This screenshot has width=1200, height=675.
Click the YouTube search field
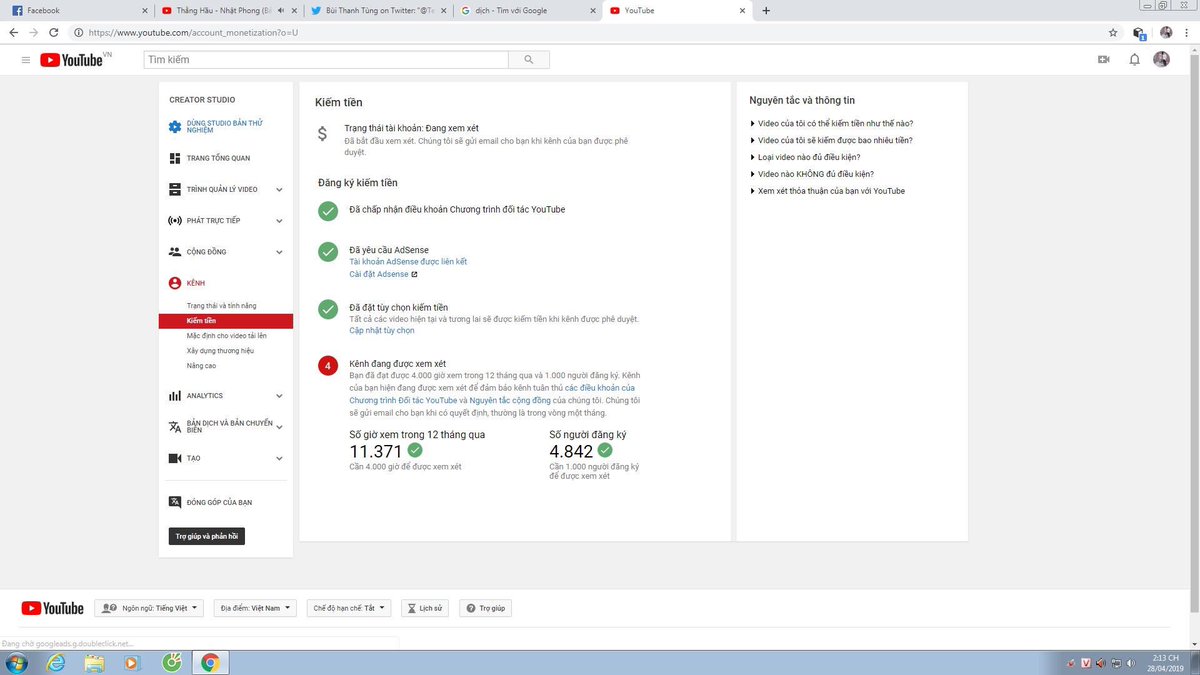[x=326, y=60]
